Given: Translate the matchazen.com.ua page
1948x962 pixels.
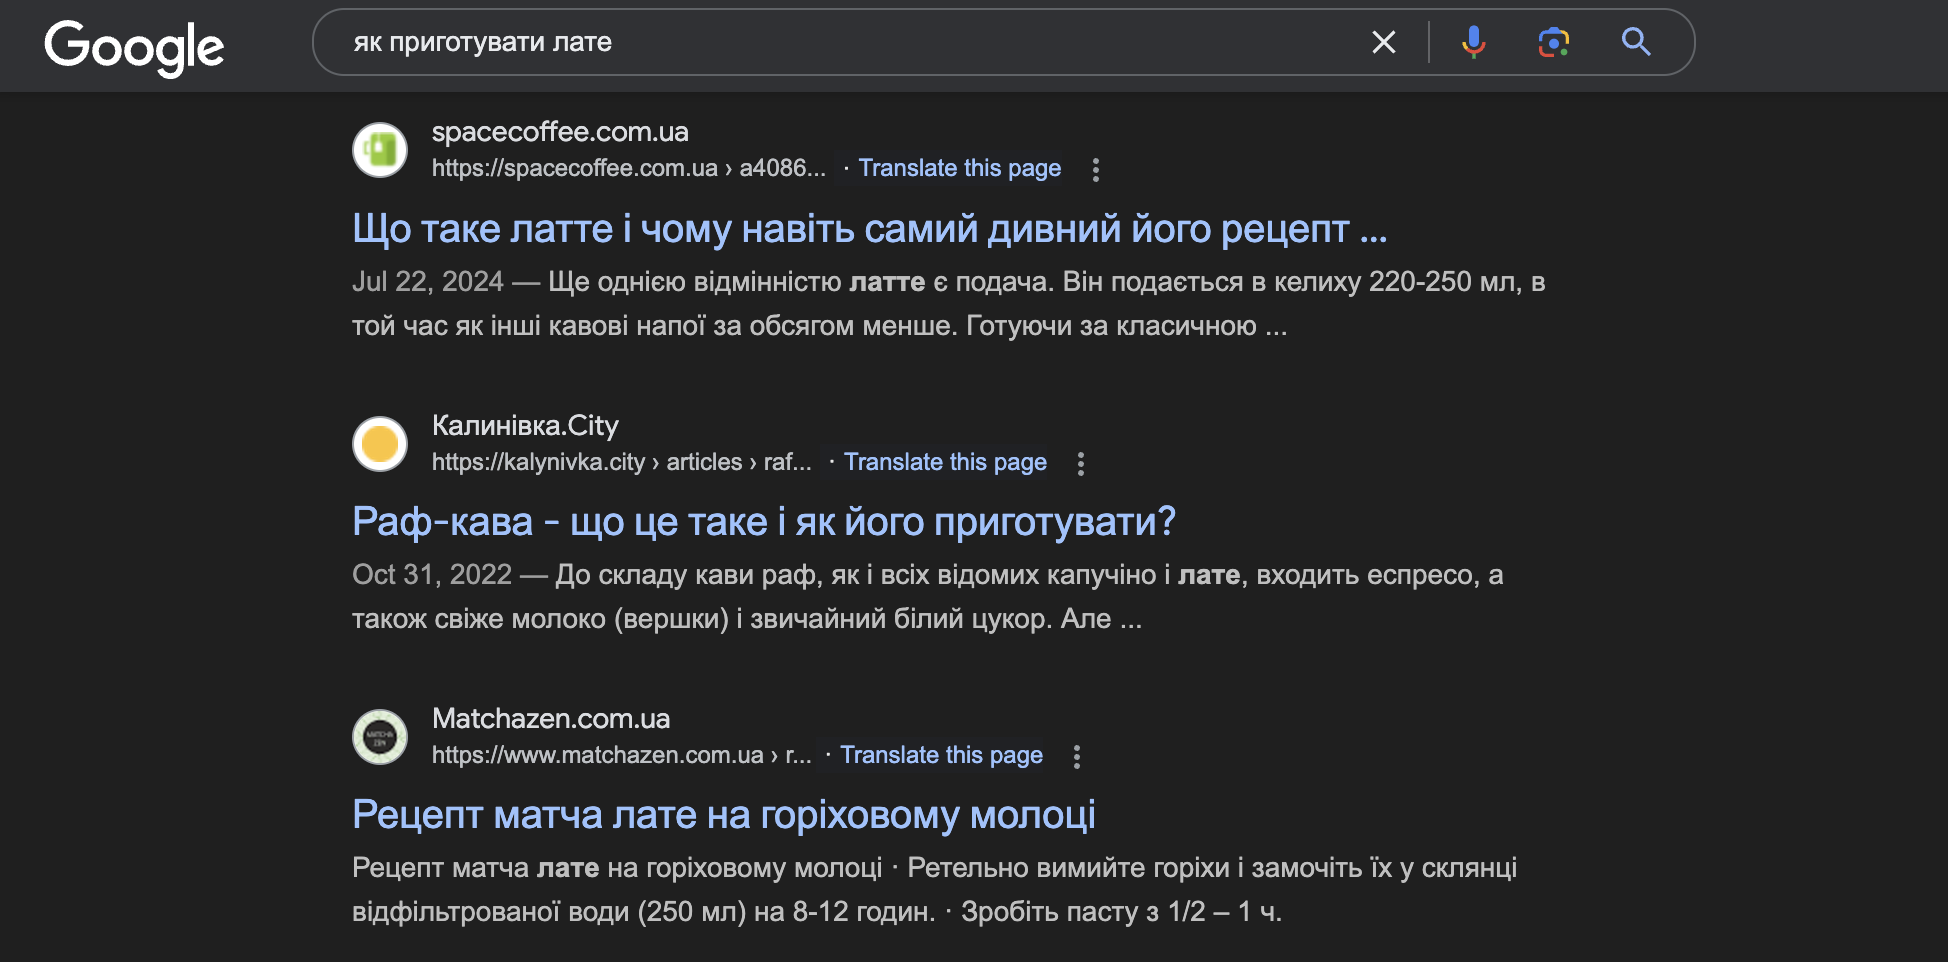Looking at the screenshot, I should (941, 755).
